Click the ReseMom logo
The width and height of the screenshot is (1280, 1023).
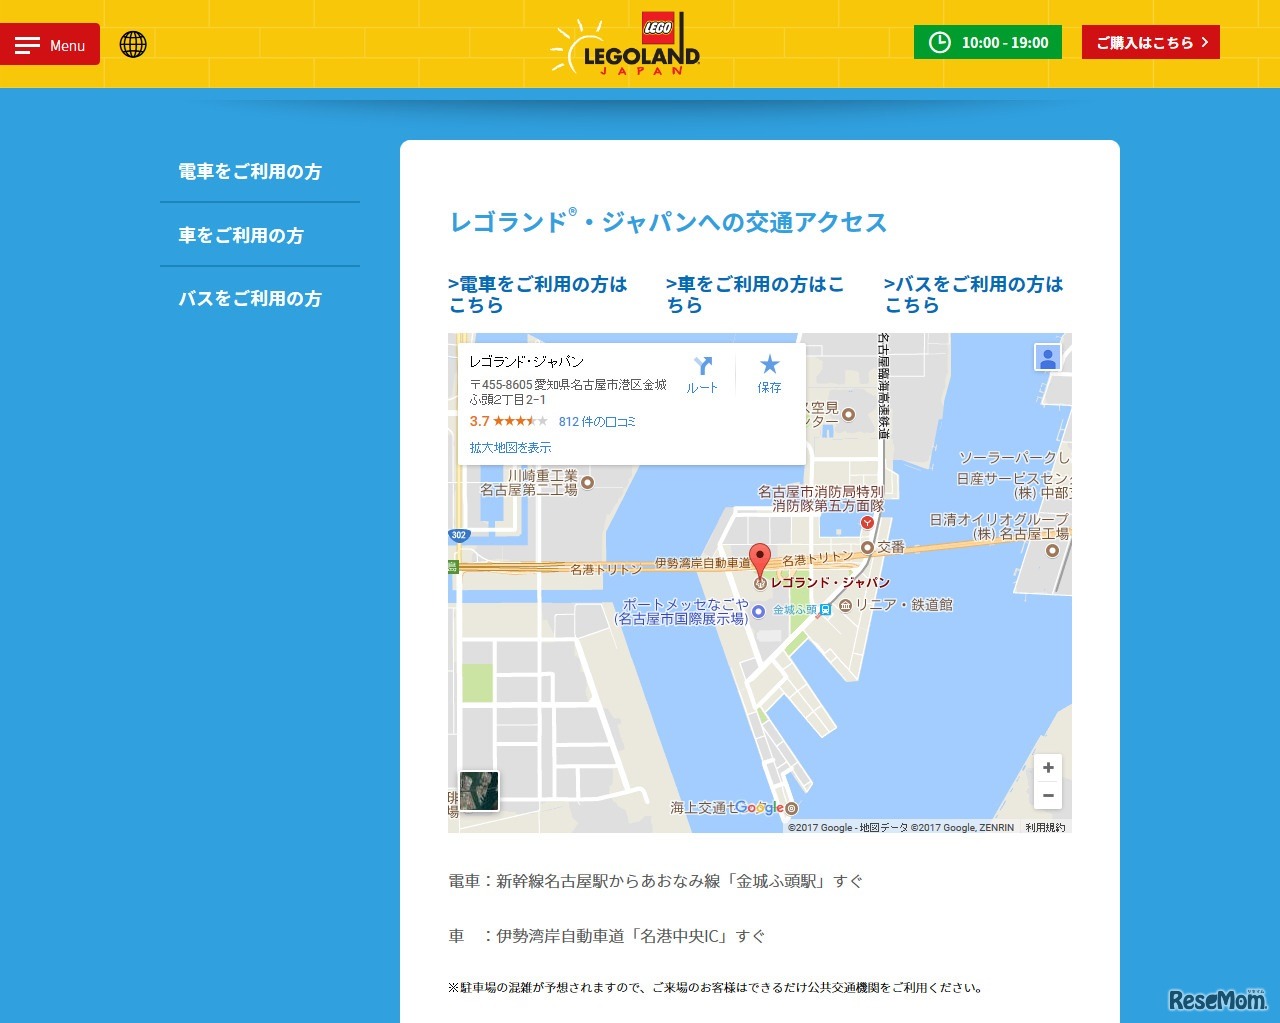coord(1217,998)
